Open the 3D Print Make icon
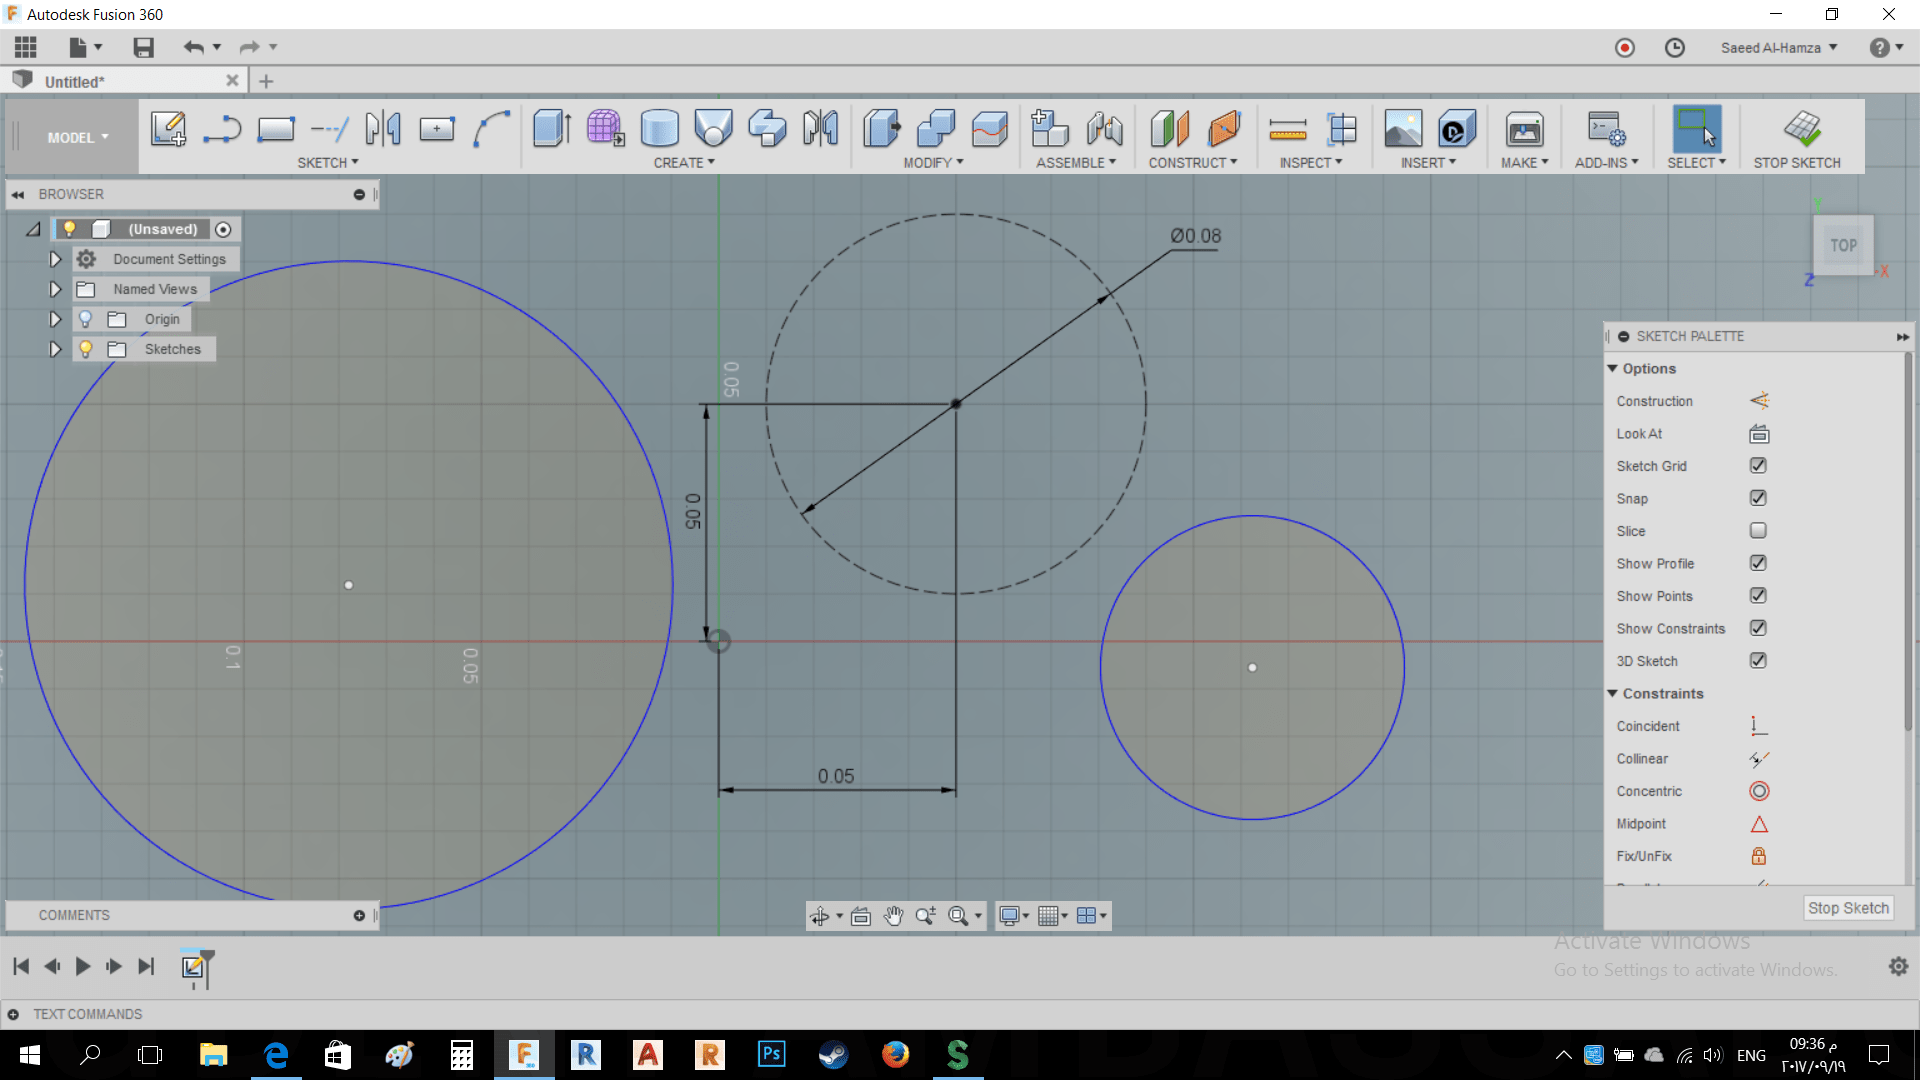This screenshot has height=1080, width=1920. coord(1524,129)
